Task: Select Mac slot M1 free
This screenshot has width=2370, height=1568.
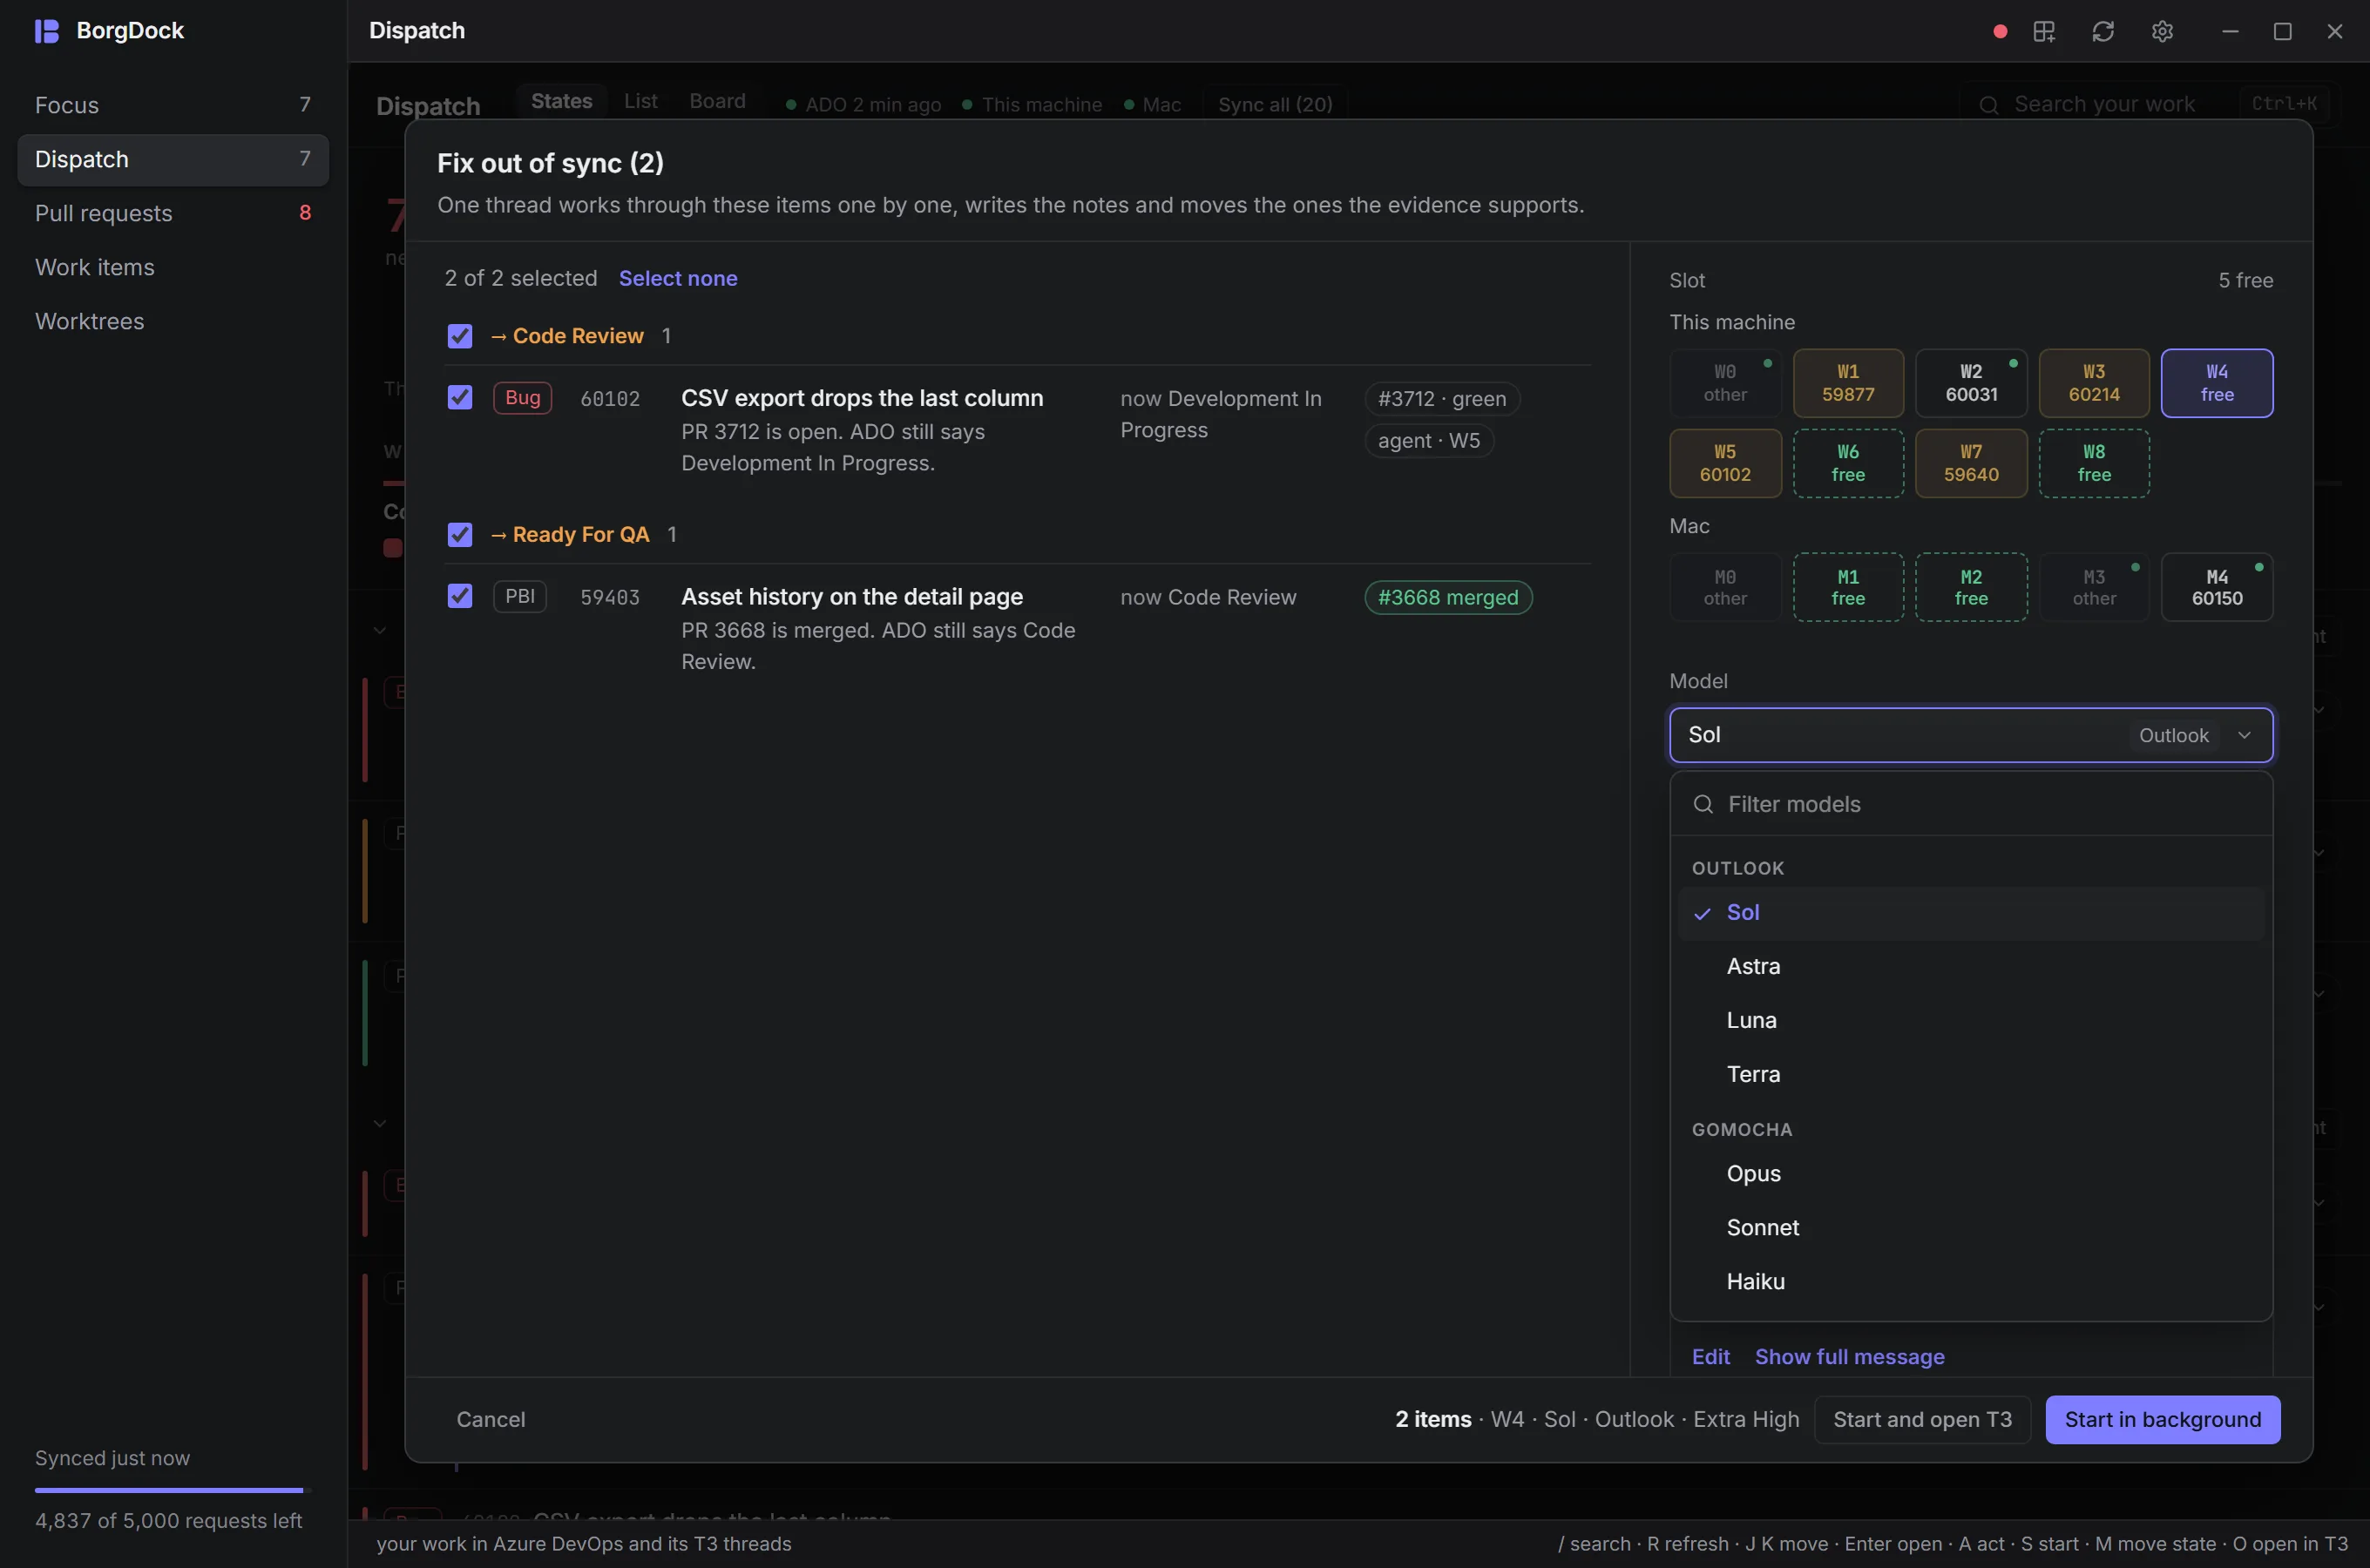Action: tap(1848, 587)
